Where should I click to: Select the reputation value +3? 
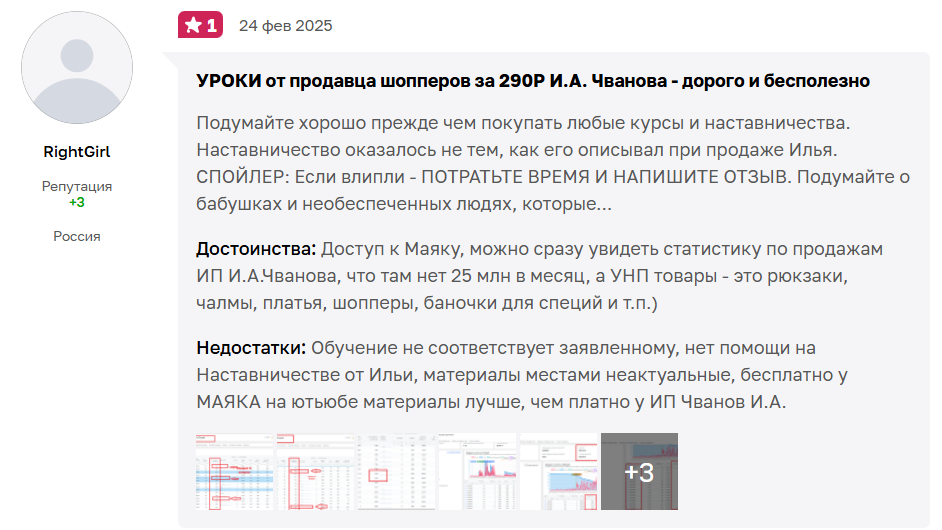[x=77, y=203]
